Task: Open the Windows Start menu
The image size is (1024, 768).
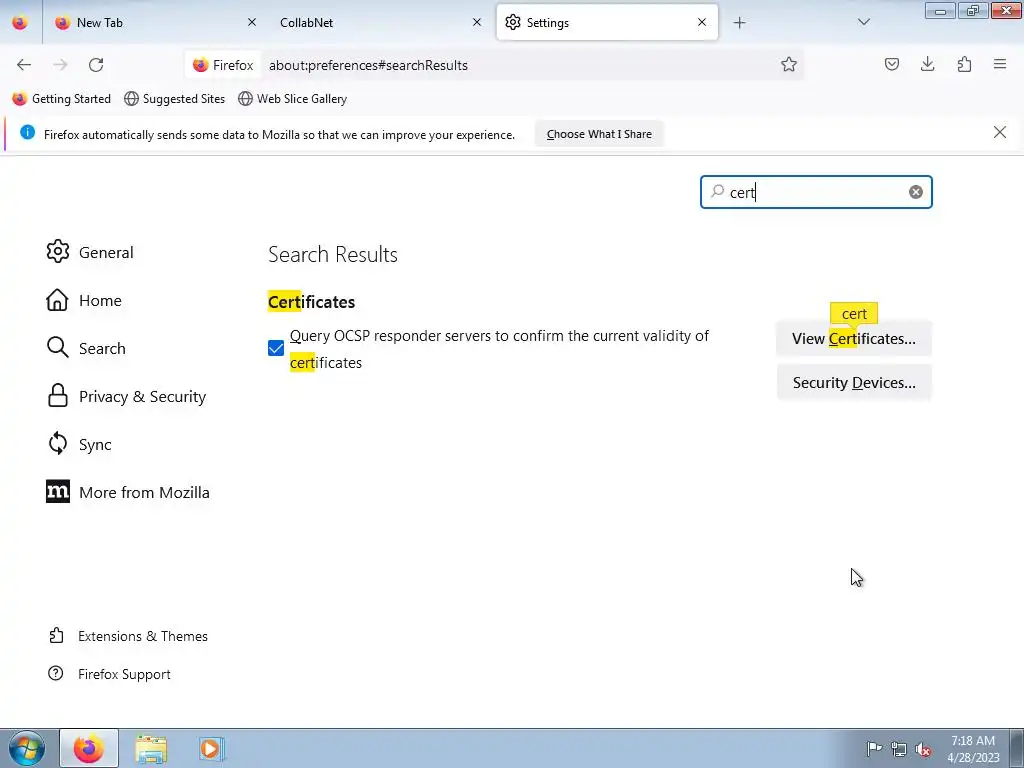Action: point(27,748)
